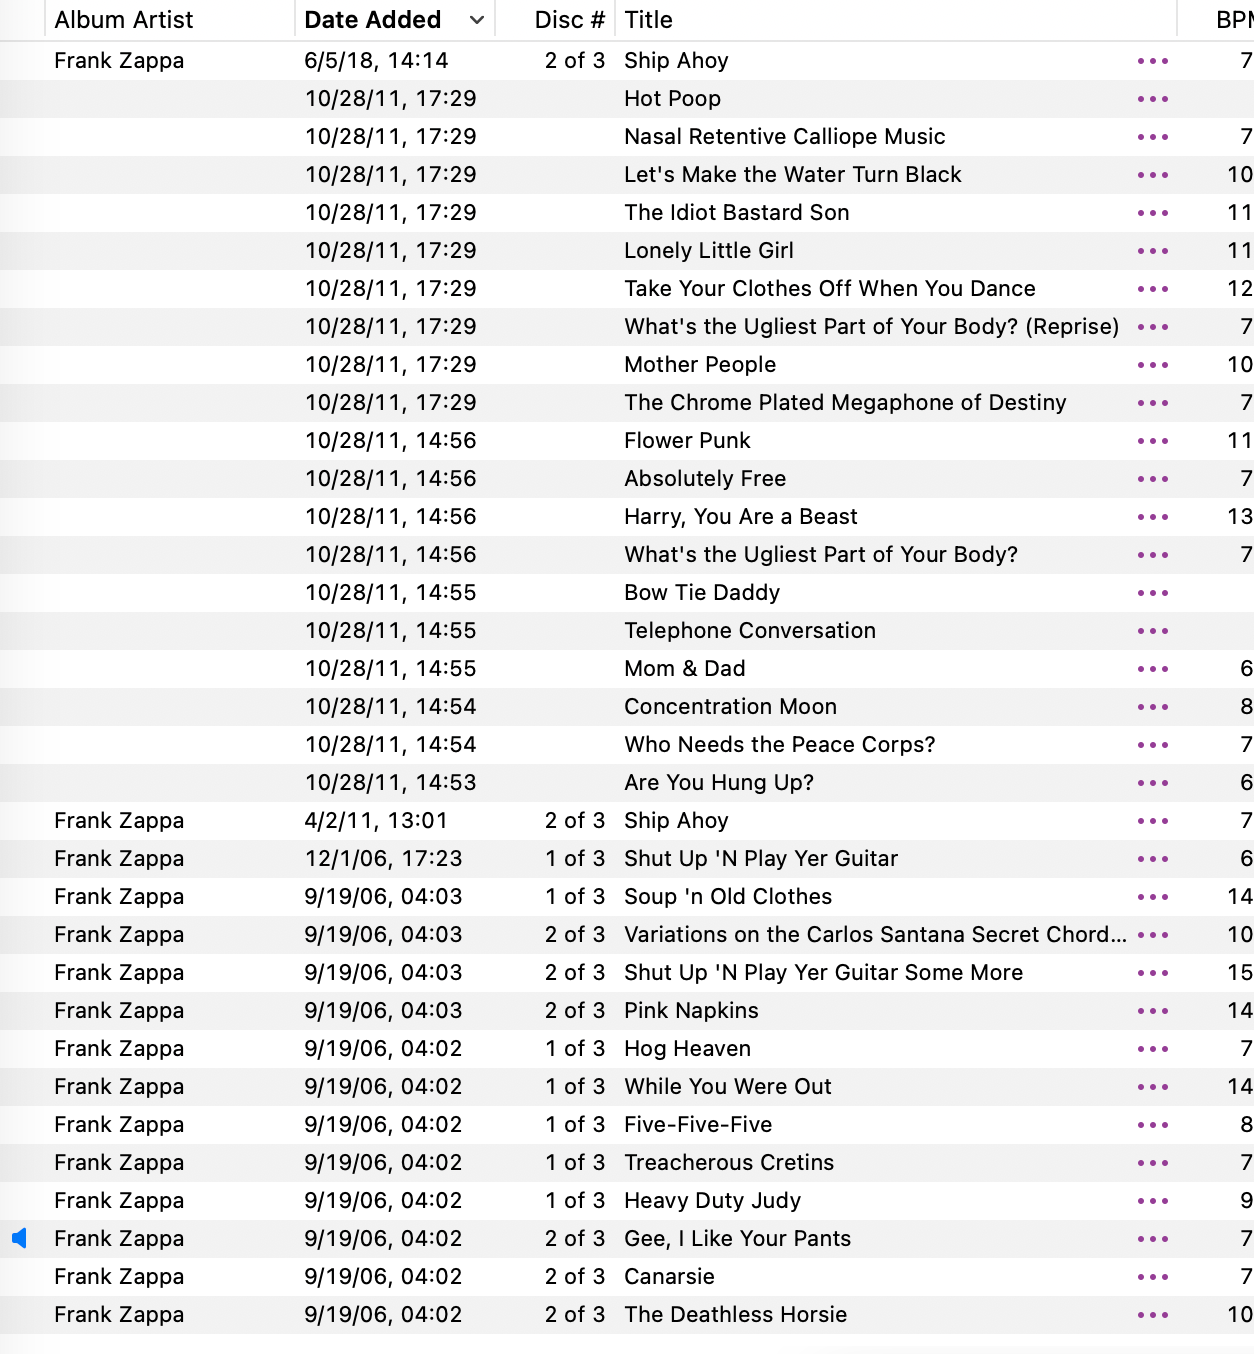1254x1354 pixels.
Task: Open more options for Hog Heaven
Action: (x=1153, y=1049)
